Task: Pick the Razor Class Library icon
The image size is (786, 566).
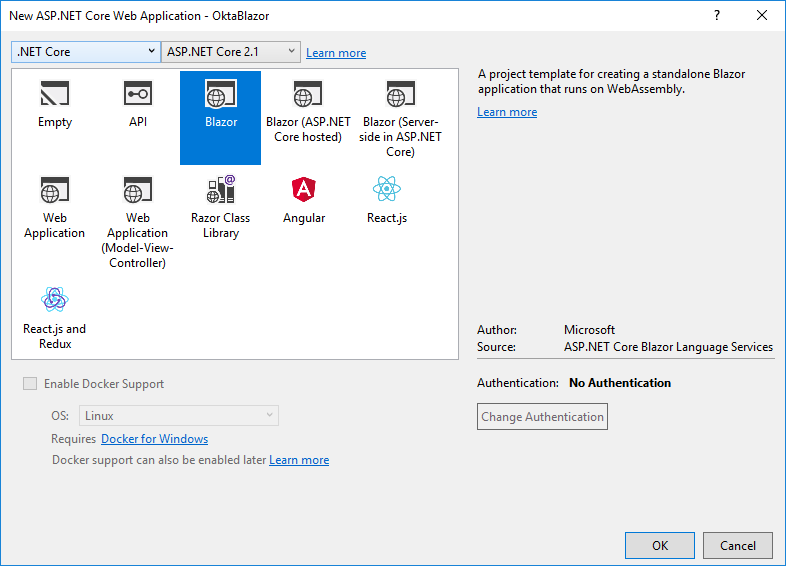Action: (220, 190)
